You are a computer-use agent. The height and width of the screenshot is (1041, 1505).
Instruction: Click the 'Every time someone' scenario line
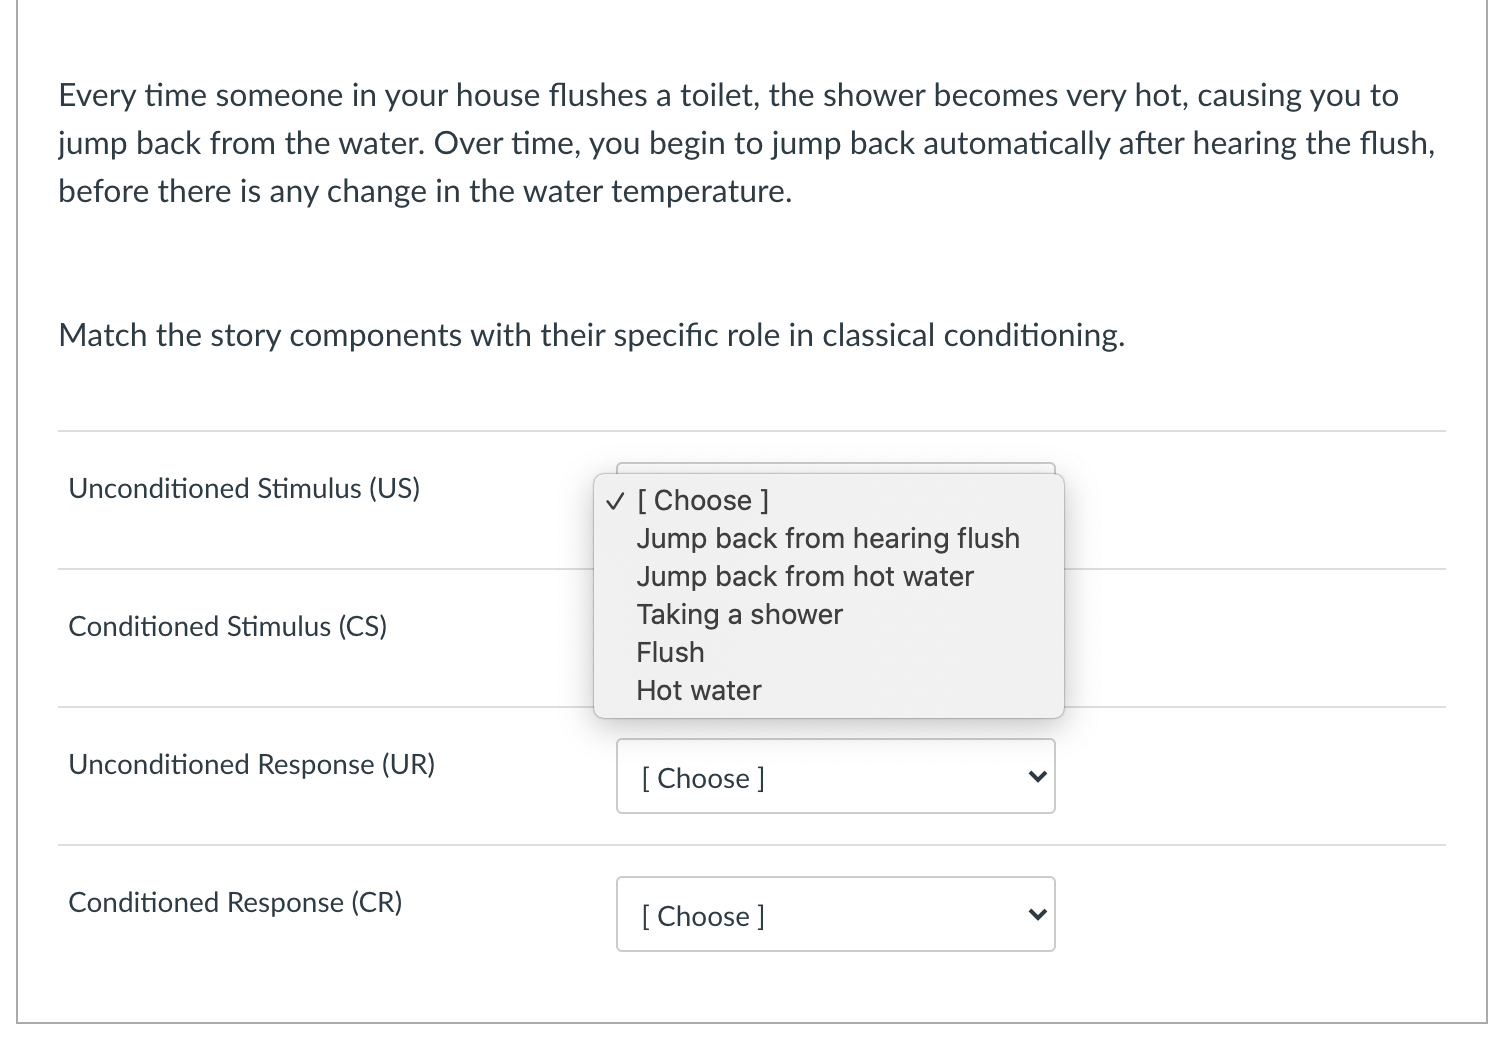tap(728, 96)
